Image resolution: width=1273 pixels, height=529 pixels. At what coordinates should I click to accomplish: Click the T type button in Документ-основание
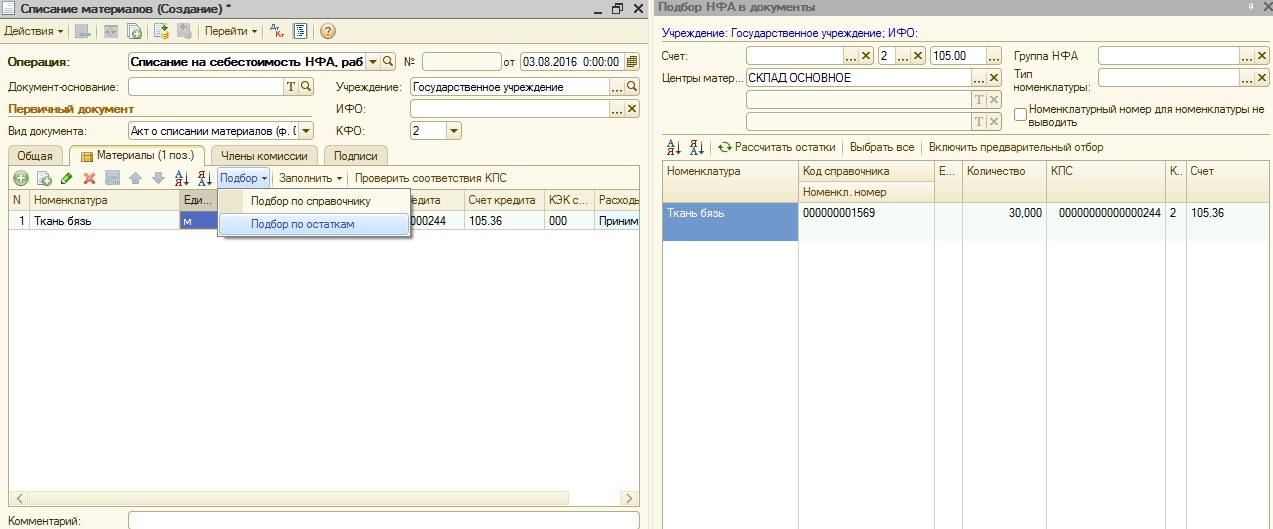(x=291, y=87)
